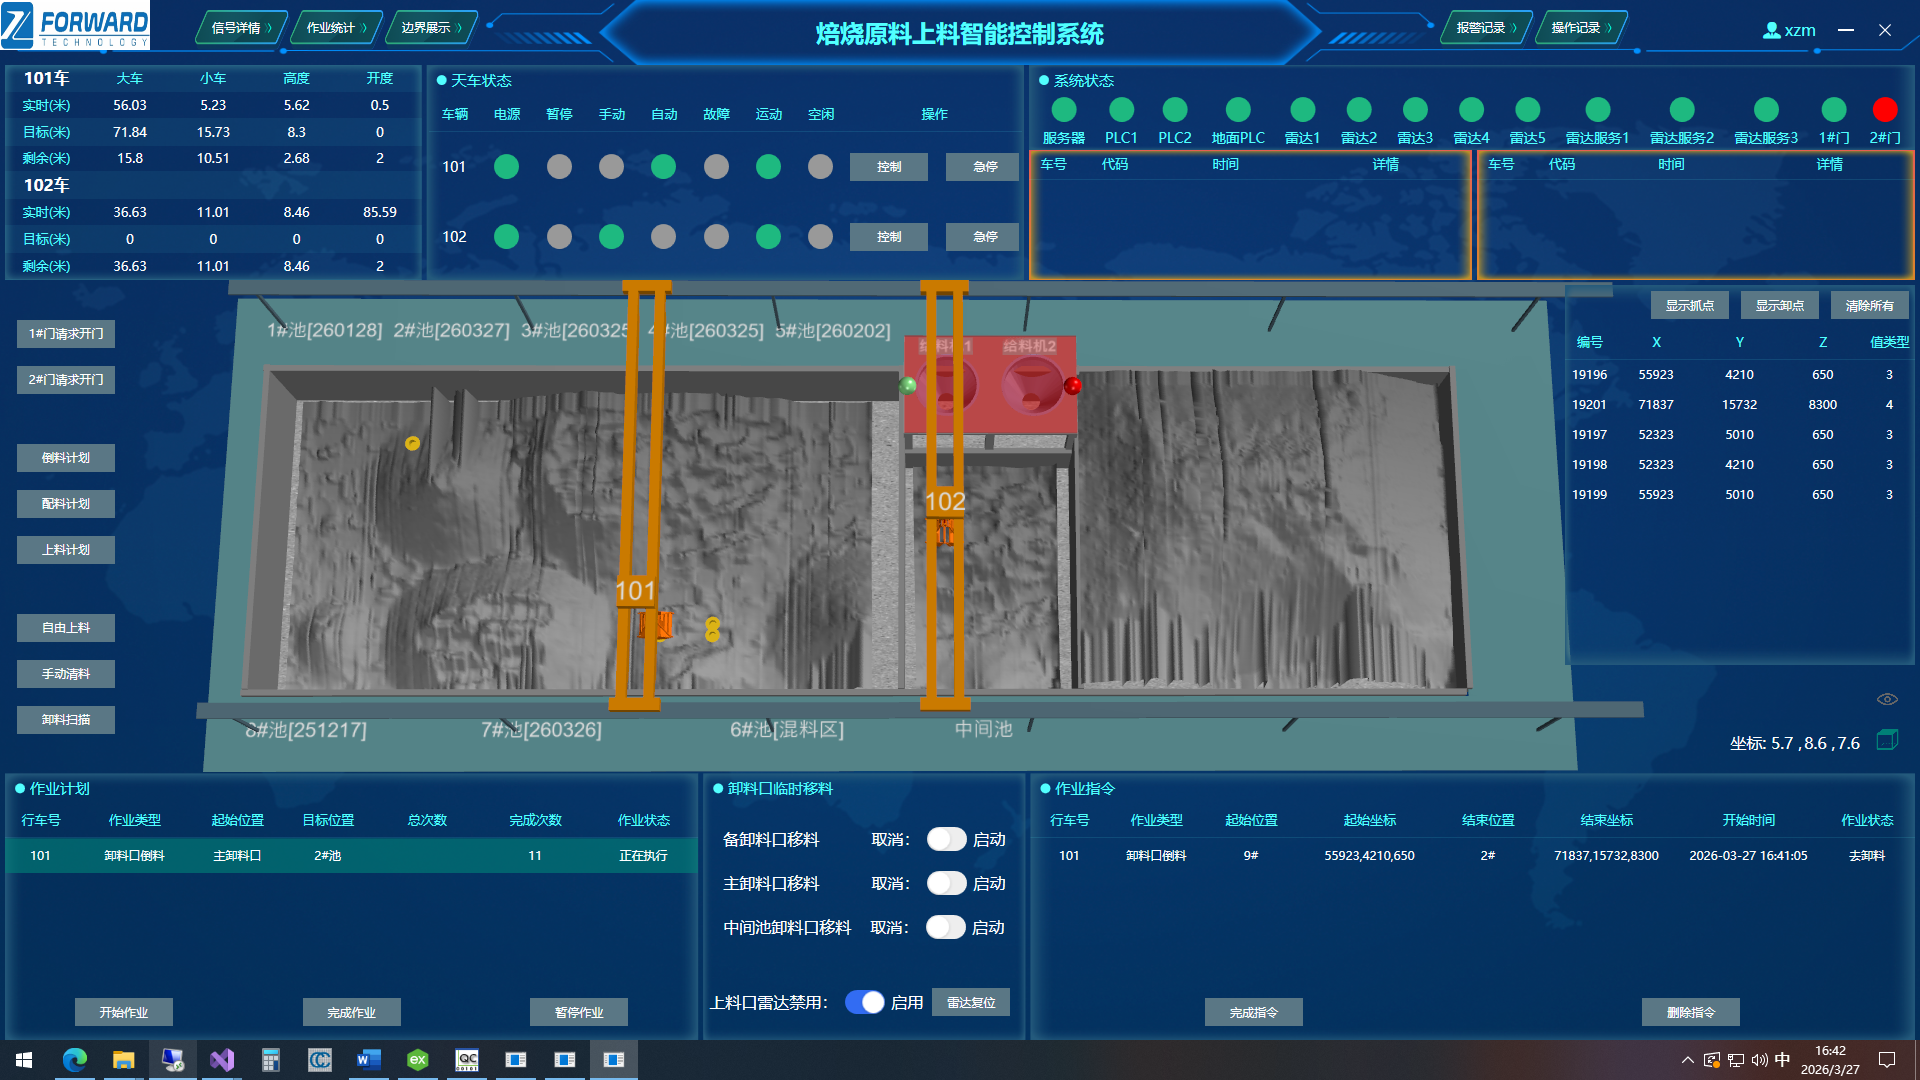Select the 101 job plan row

351,856
